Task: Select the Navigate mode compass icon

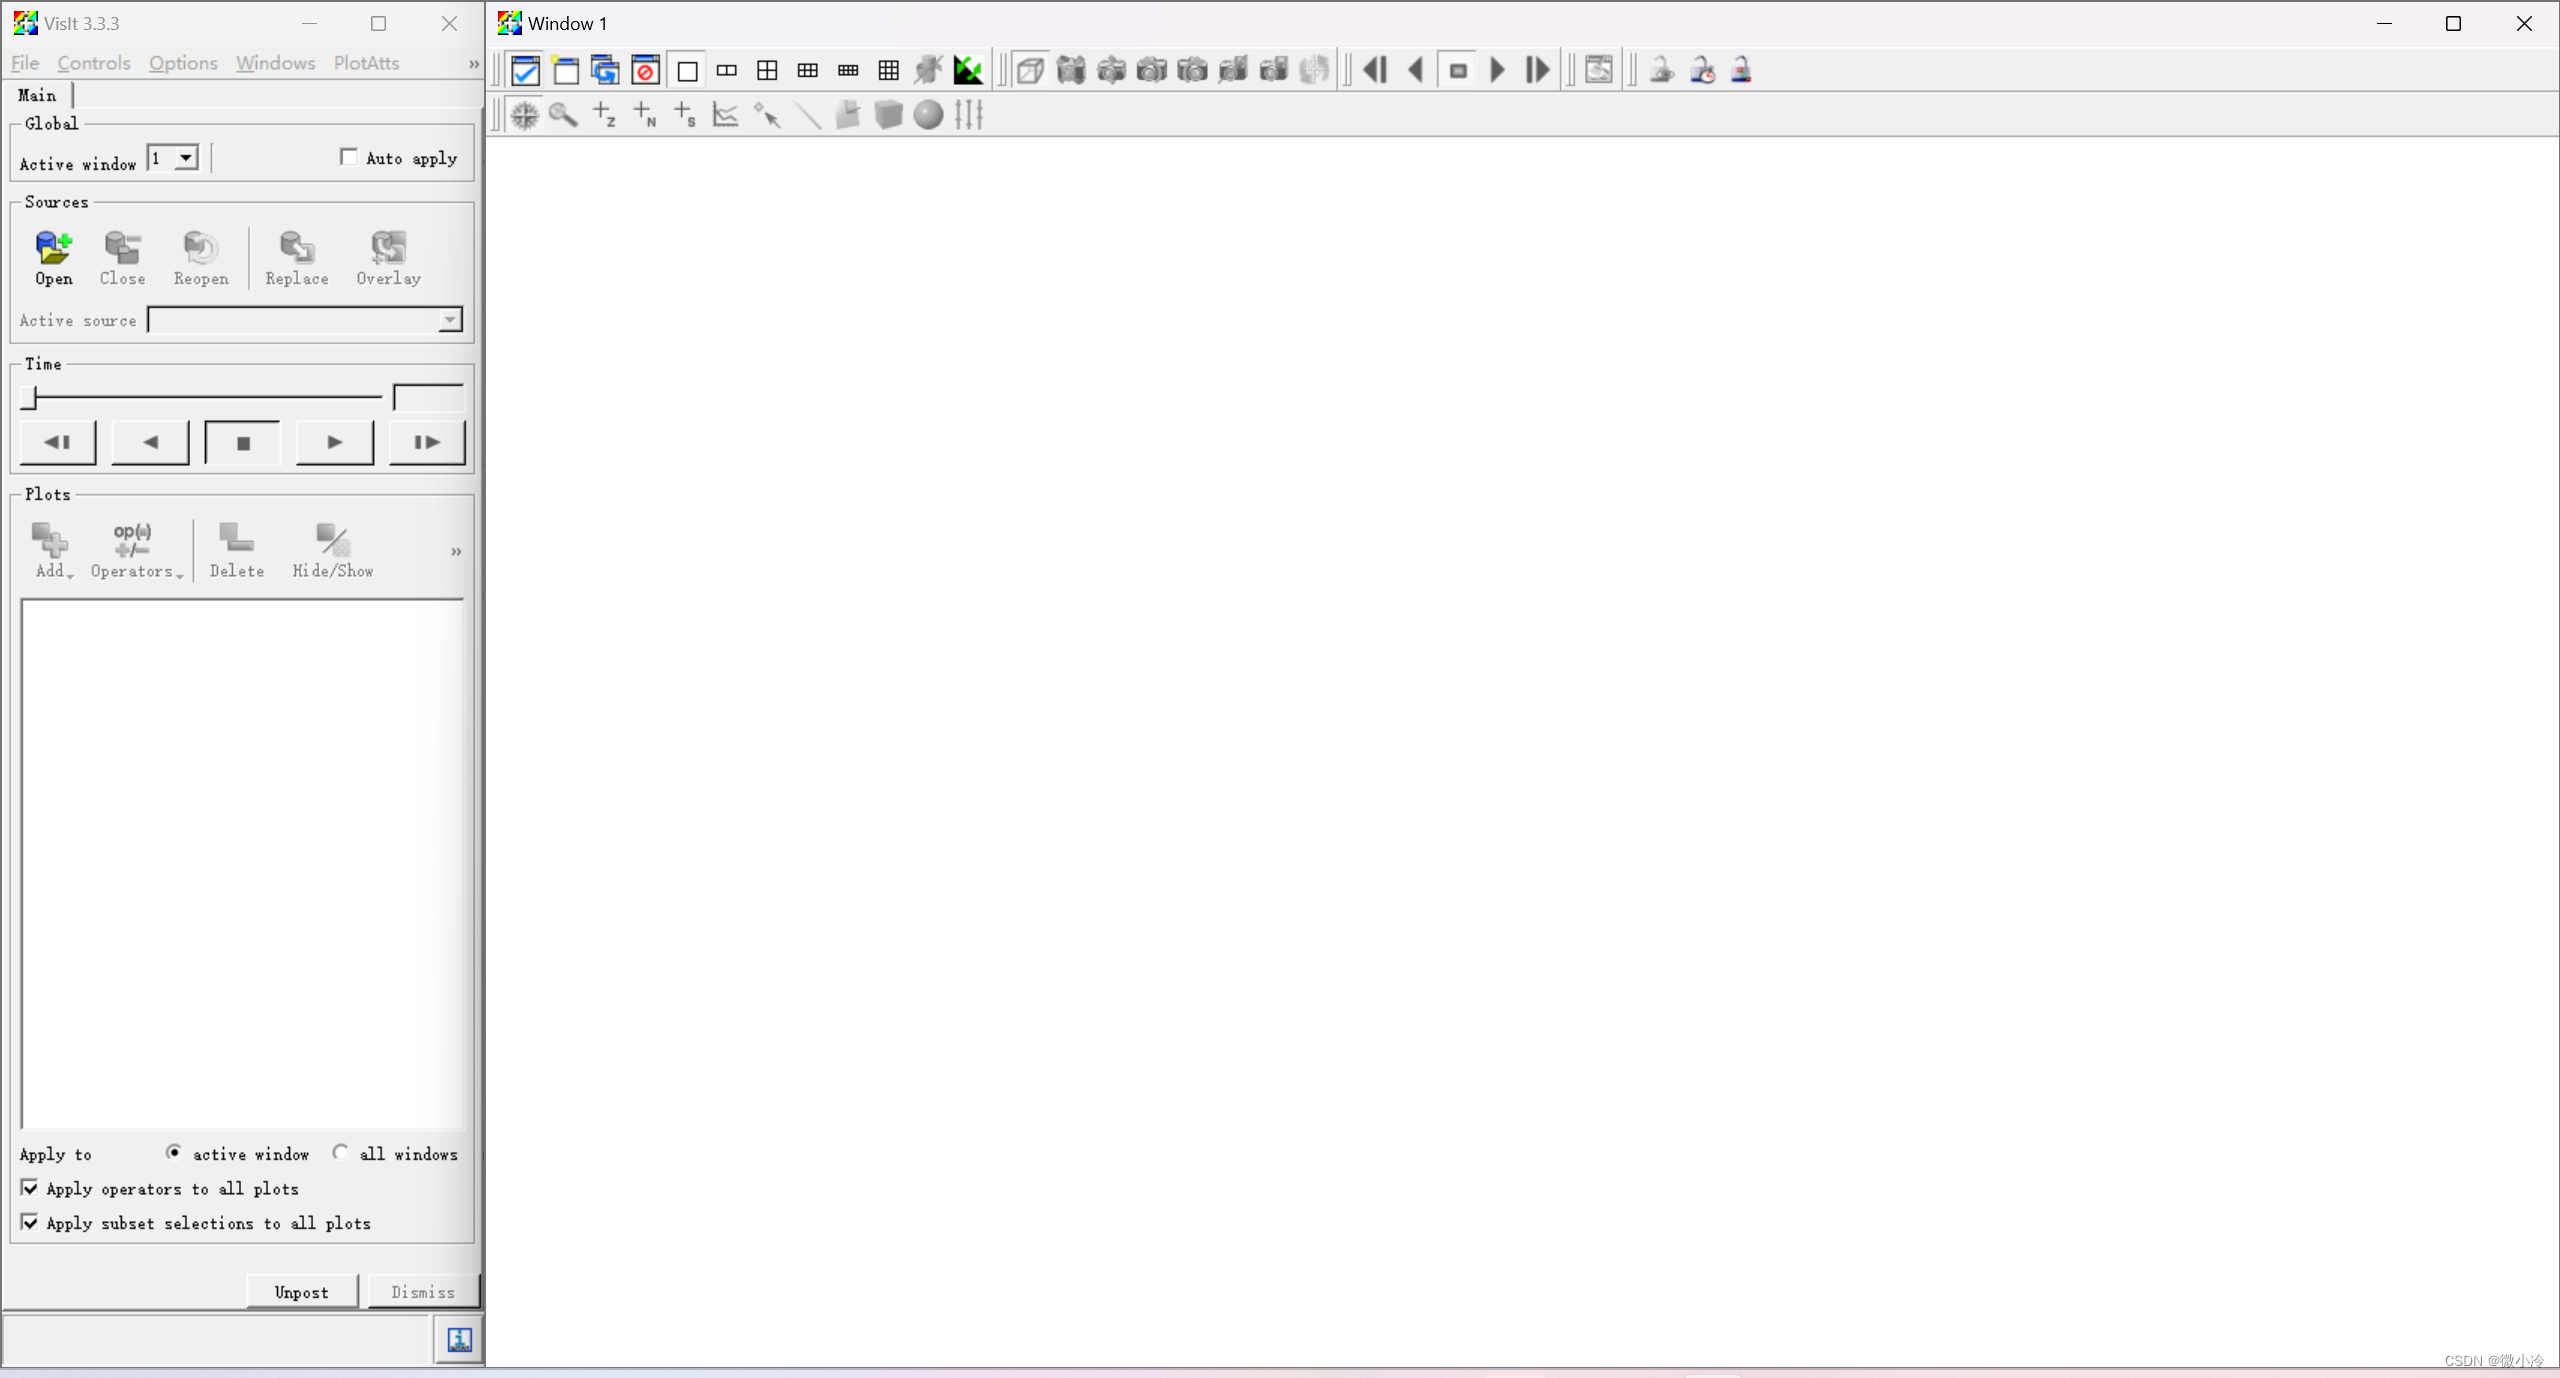Action: tap(524, 115)
